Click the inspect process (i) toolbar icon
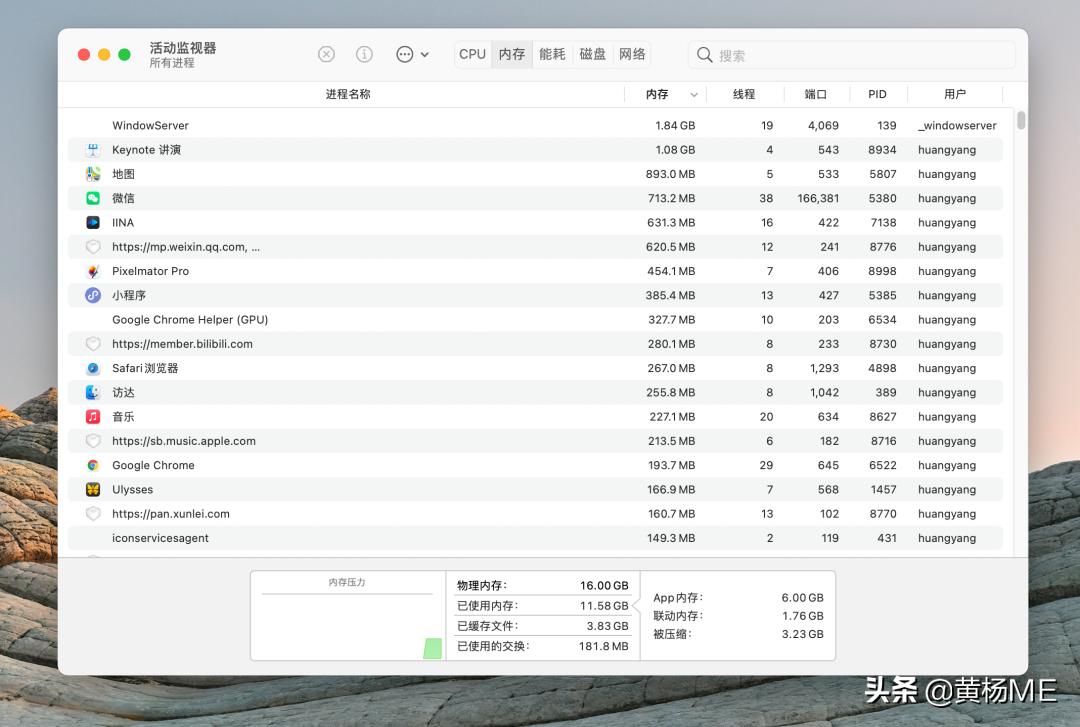This screenshot has height=727, width=1080. point(364,54)
